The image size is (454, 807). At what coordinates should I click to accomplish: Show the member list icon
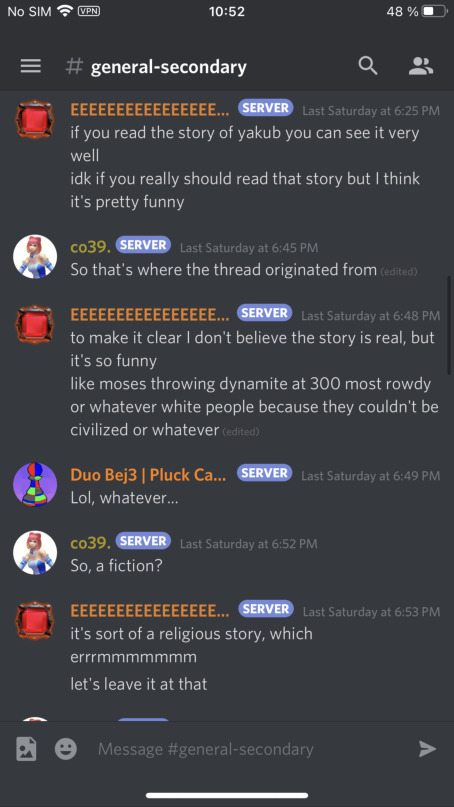[421, 66]
